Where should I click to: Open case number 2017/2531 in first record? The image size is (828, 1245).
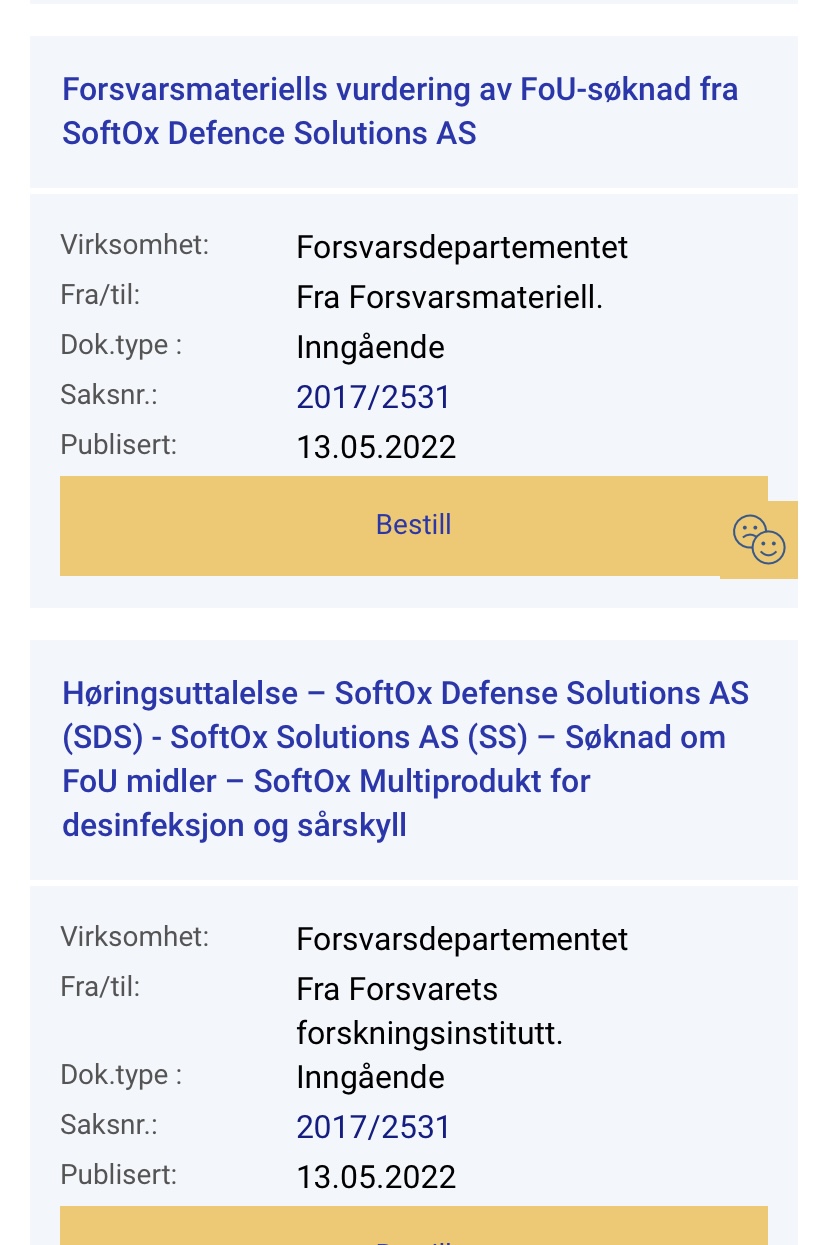(373, 397)
